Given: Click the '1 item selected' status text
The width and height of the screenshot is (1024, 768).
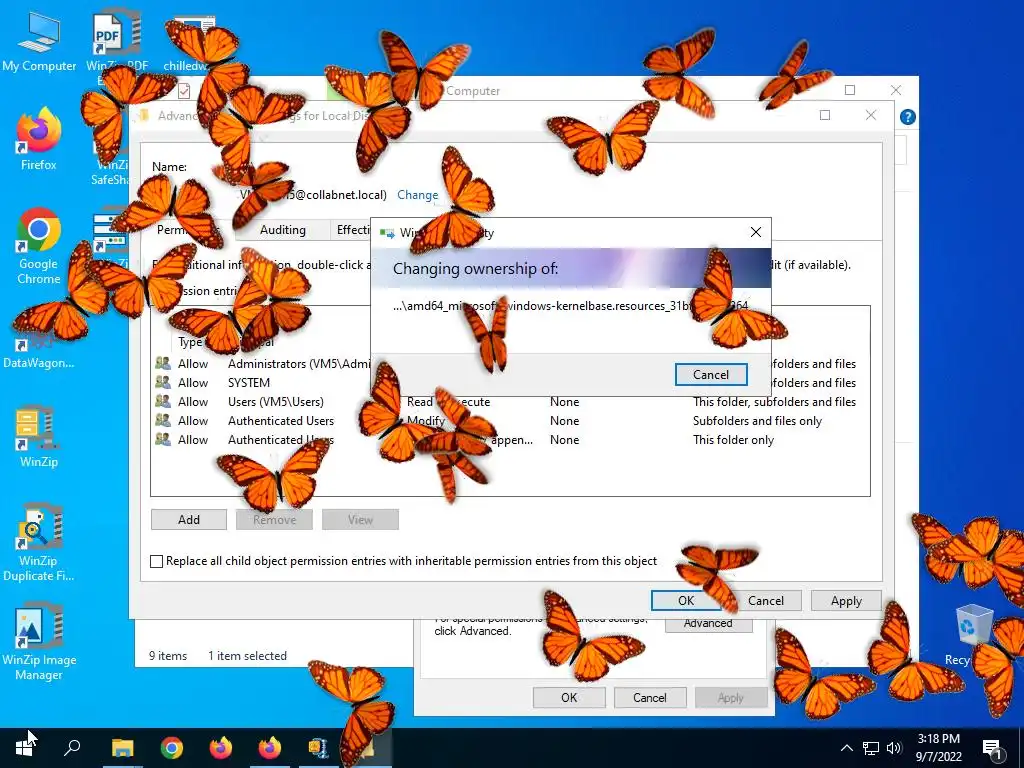Looking at the screenshot, I should coord(248,656).
